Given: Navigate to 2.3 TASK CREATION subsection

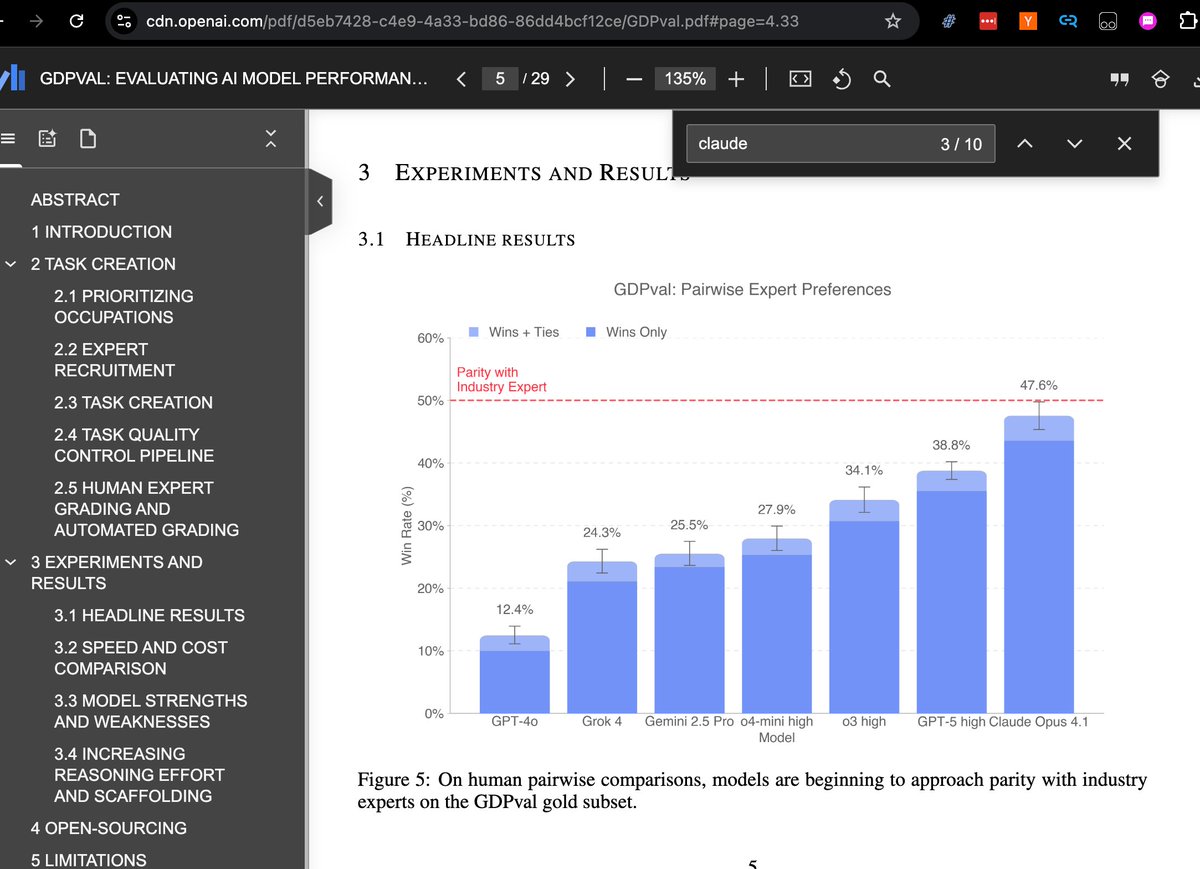Looking at the screenshot, I should 133,403.
